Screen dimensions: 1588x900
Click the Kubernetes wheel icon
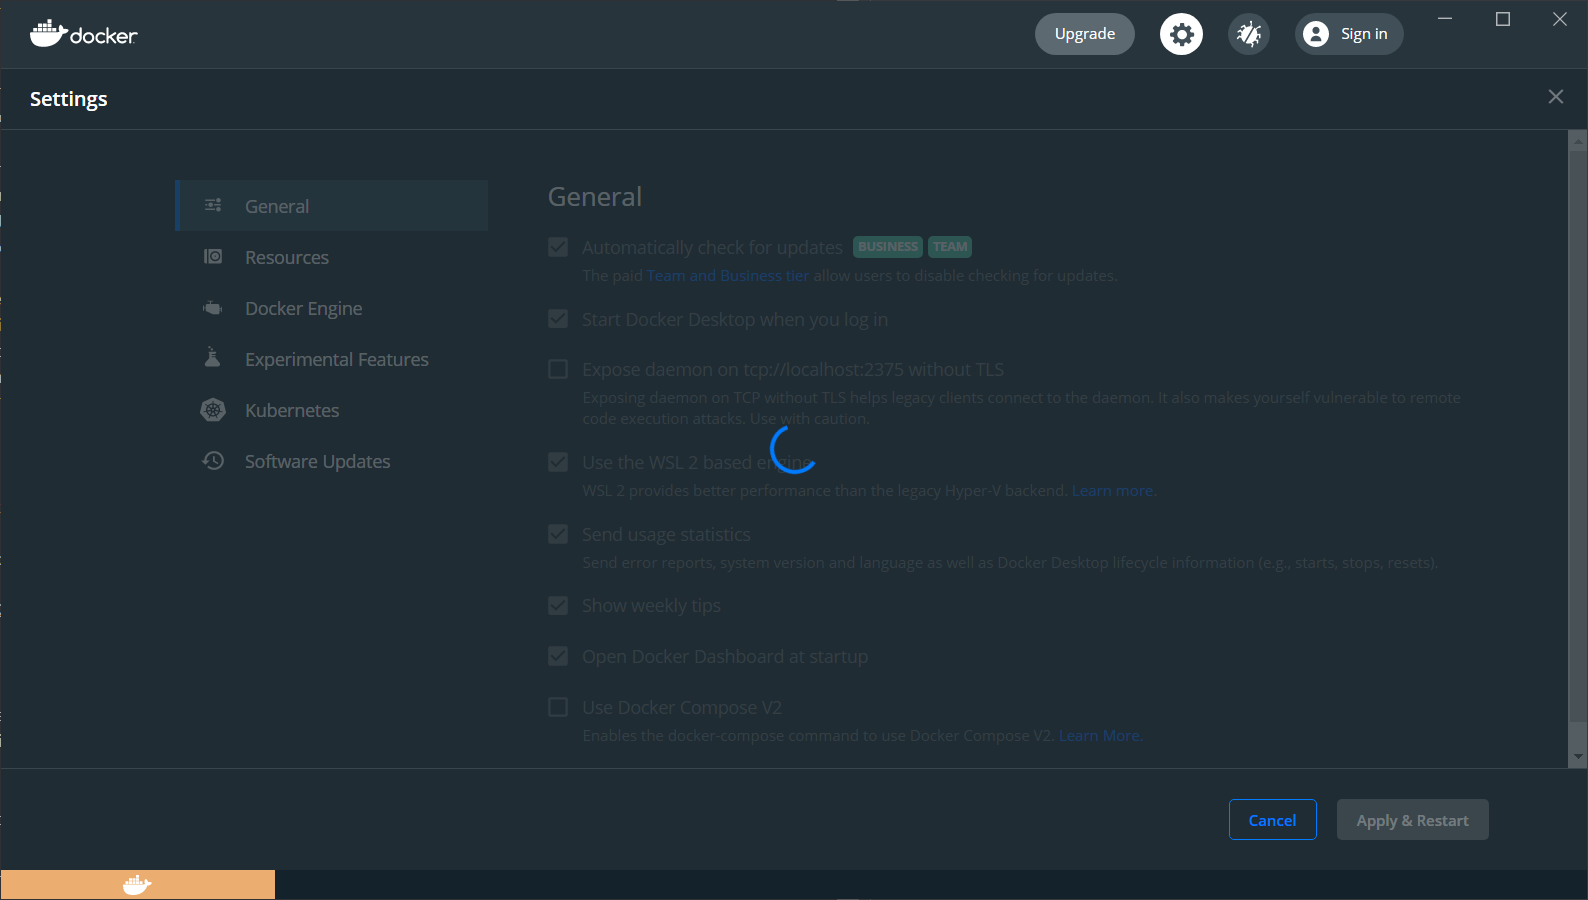click(x=213, y=410)
